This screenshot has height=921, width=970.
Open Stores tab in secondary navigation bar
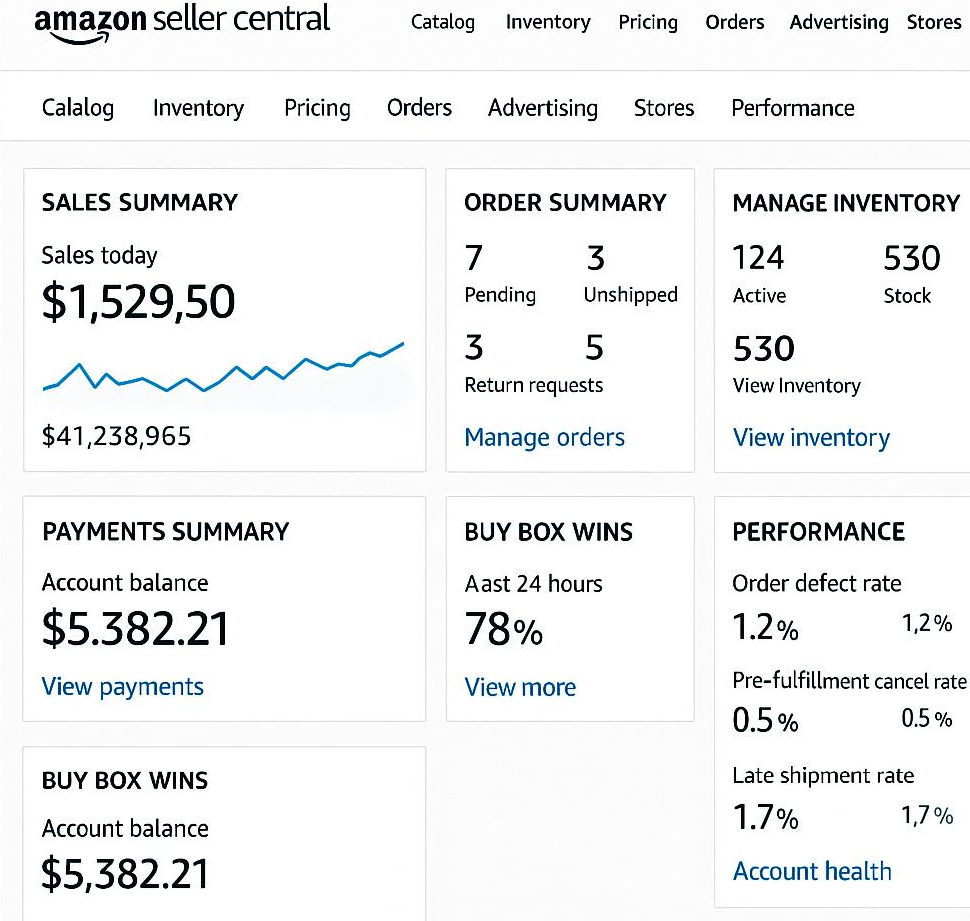[664, 108]
